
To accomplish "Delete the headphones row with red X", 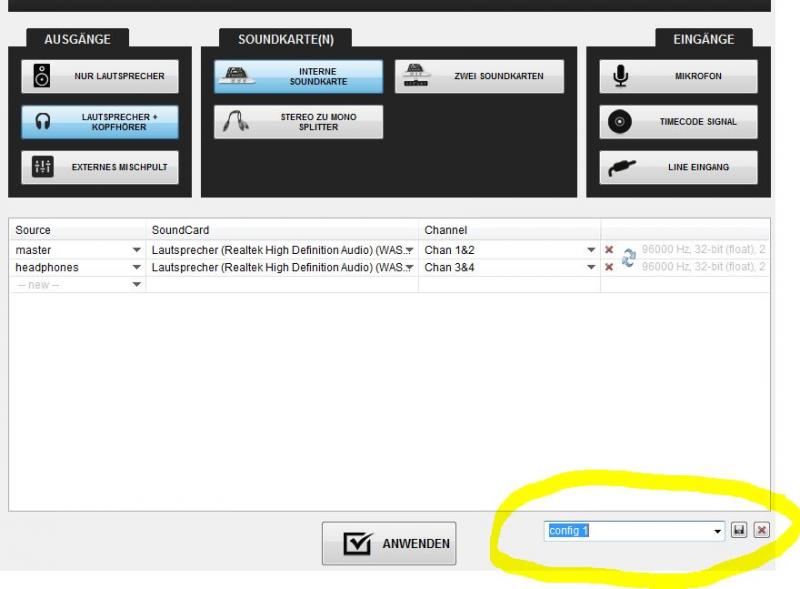I will pyautogui.click(x=609, y=267).
